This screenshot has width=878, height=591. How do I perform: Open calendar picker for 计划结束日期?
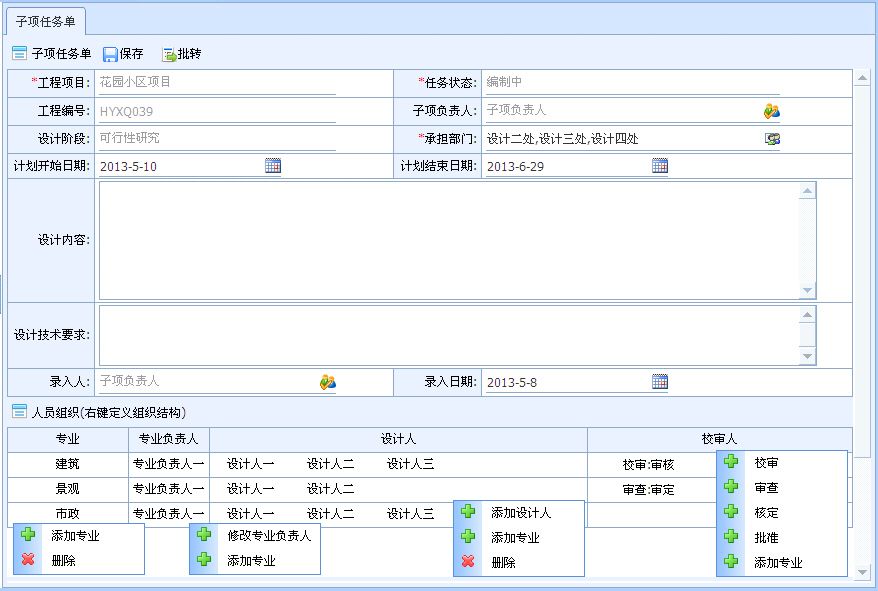660,166
